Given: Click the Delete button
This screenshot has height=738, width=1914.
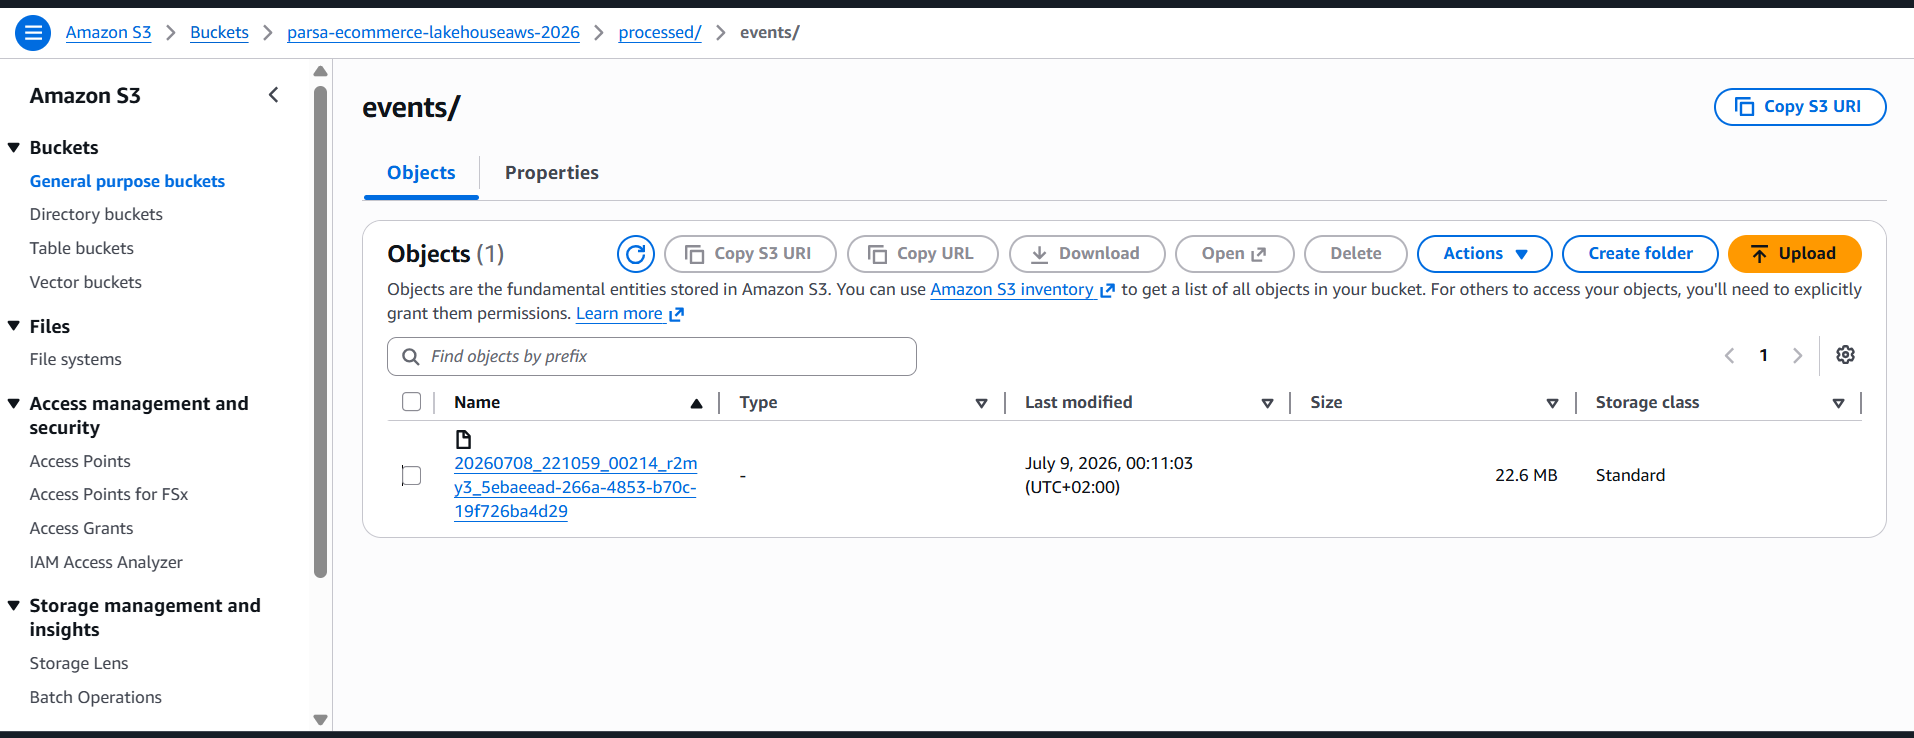Looking at the screenshot, I should [x=1355, y=254].
